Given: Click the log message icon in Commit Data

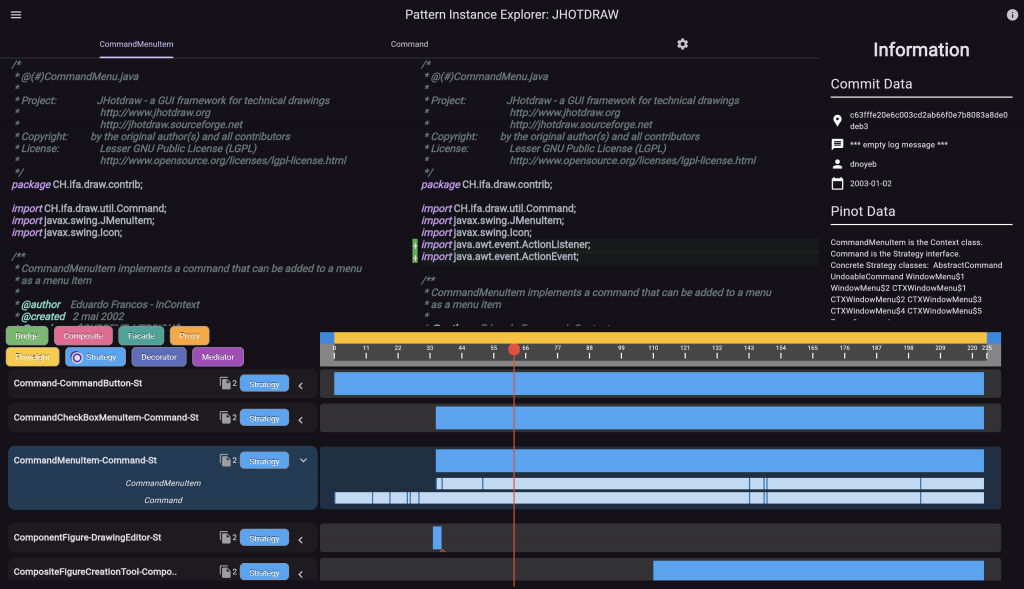Looking at the screenshot, I should pos(839,144).
